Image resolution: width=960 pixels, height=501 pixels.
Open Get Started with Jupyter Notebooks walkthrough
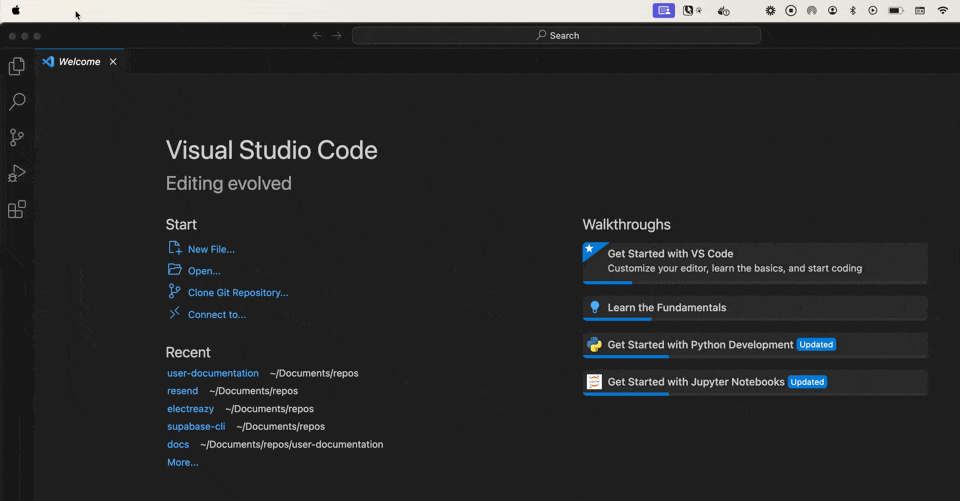[755, 382]
